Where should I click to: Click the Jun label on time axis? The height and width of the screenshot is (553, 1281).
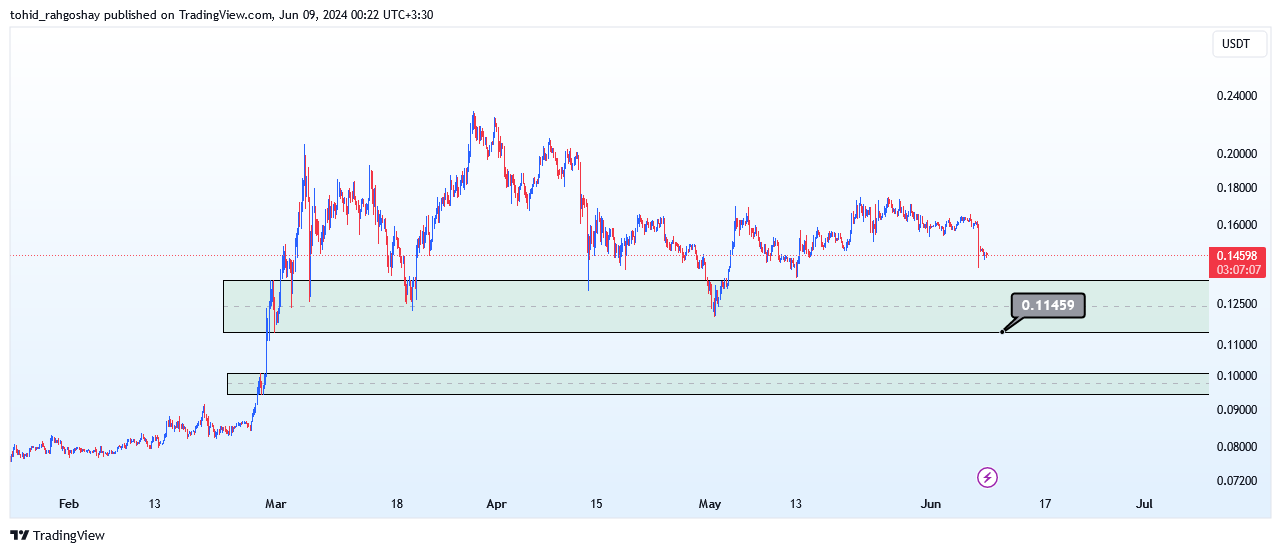[x=930, y=505]
